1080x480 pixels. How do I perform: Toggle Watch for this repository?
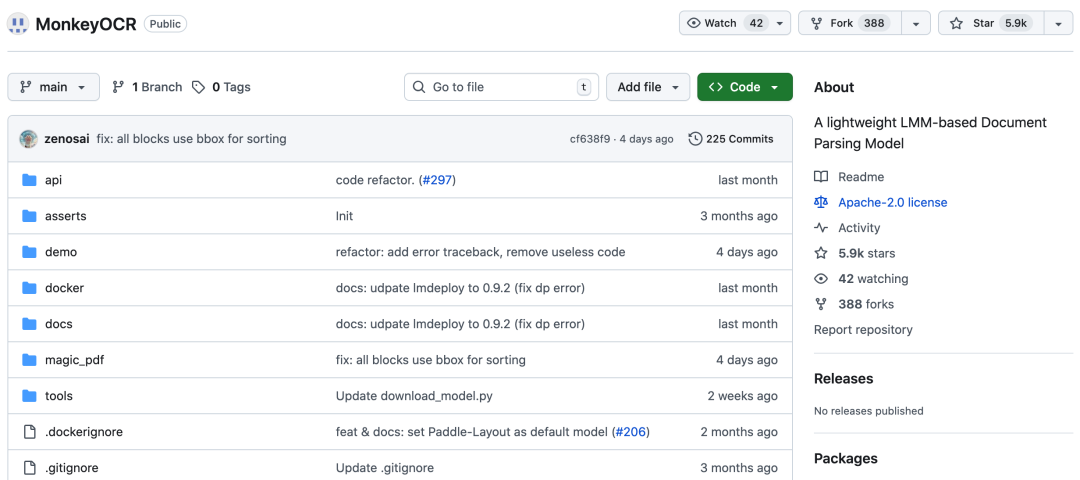725,23
